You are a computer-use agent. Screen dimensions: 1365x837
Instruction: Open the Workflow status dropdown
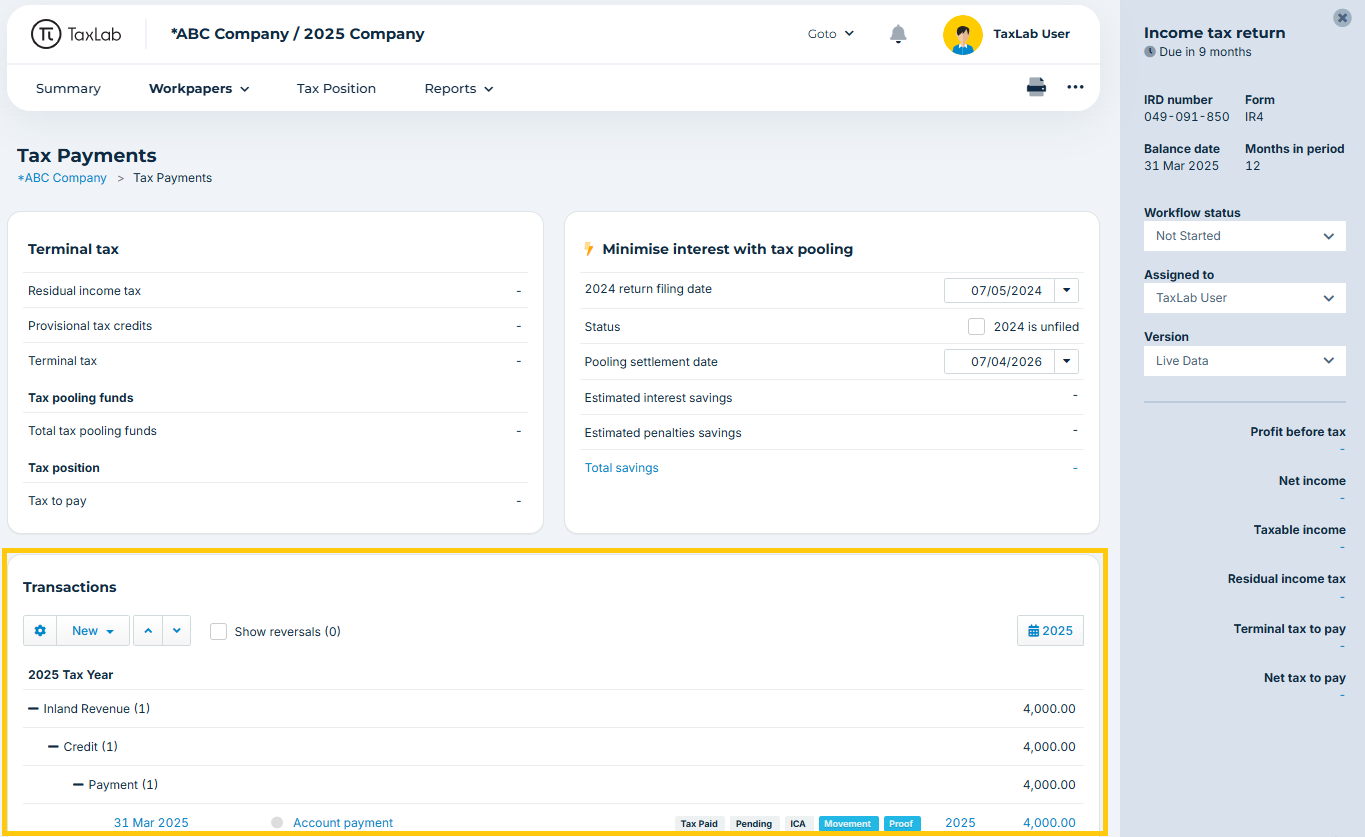(1245, 236)
